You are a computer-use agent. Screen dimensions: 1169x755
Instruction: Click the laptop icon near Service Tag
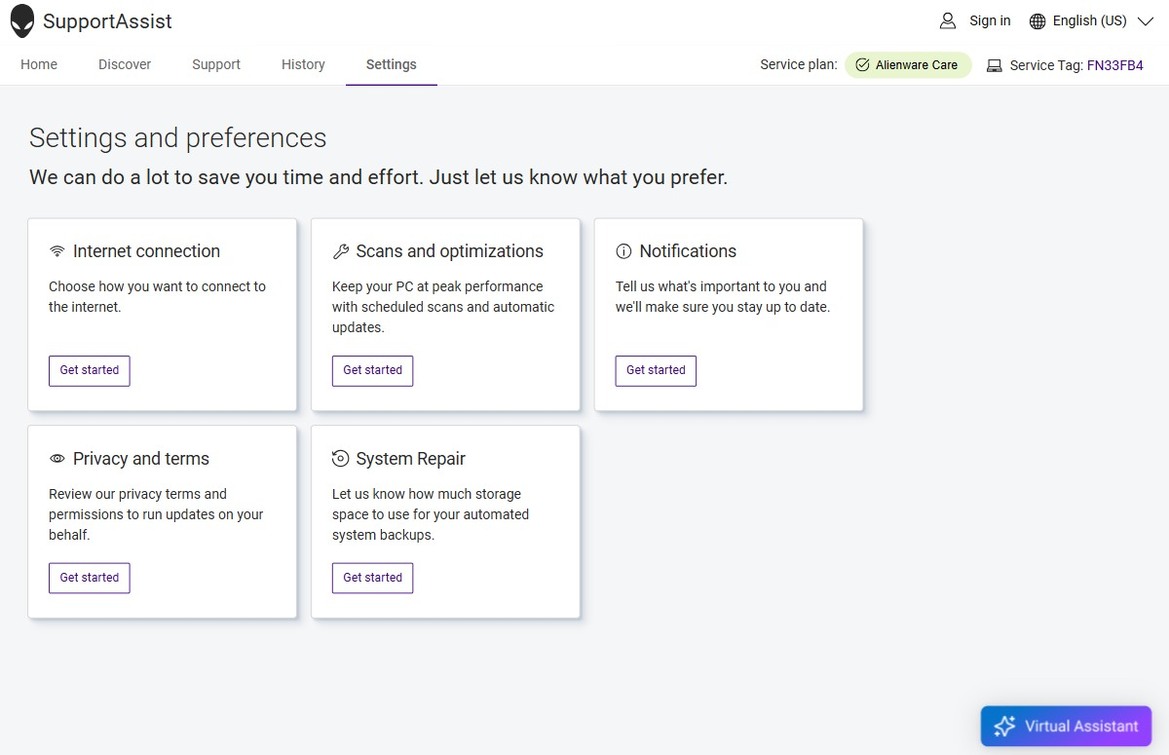[x=994, y=66]
